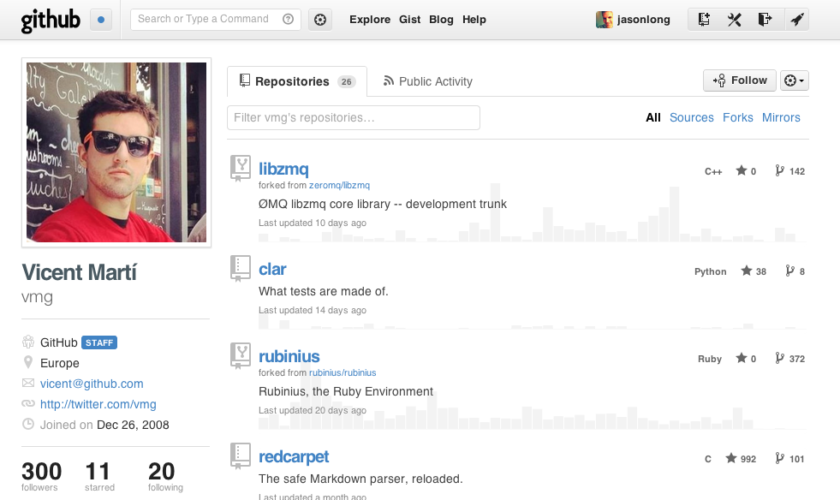Expand the gear dropdown beside Follow
The image size is (840, 500).
(794, 81)
